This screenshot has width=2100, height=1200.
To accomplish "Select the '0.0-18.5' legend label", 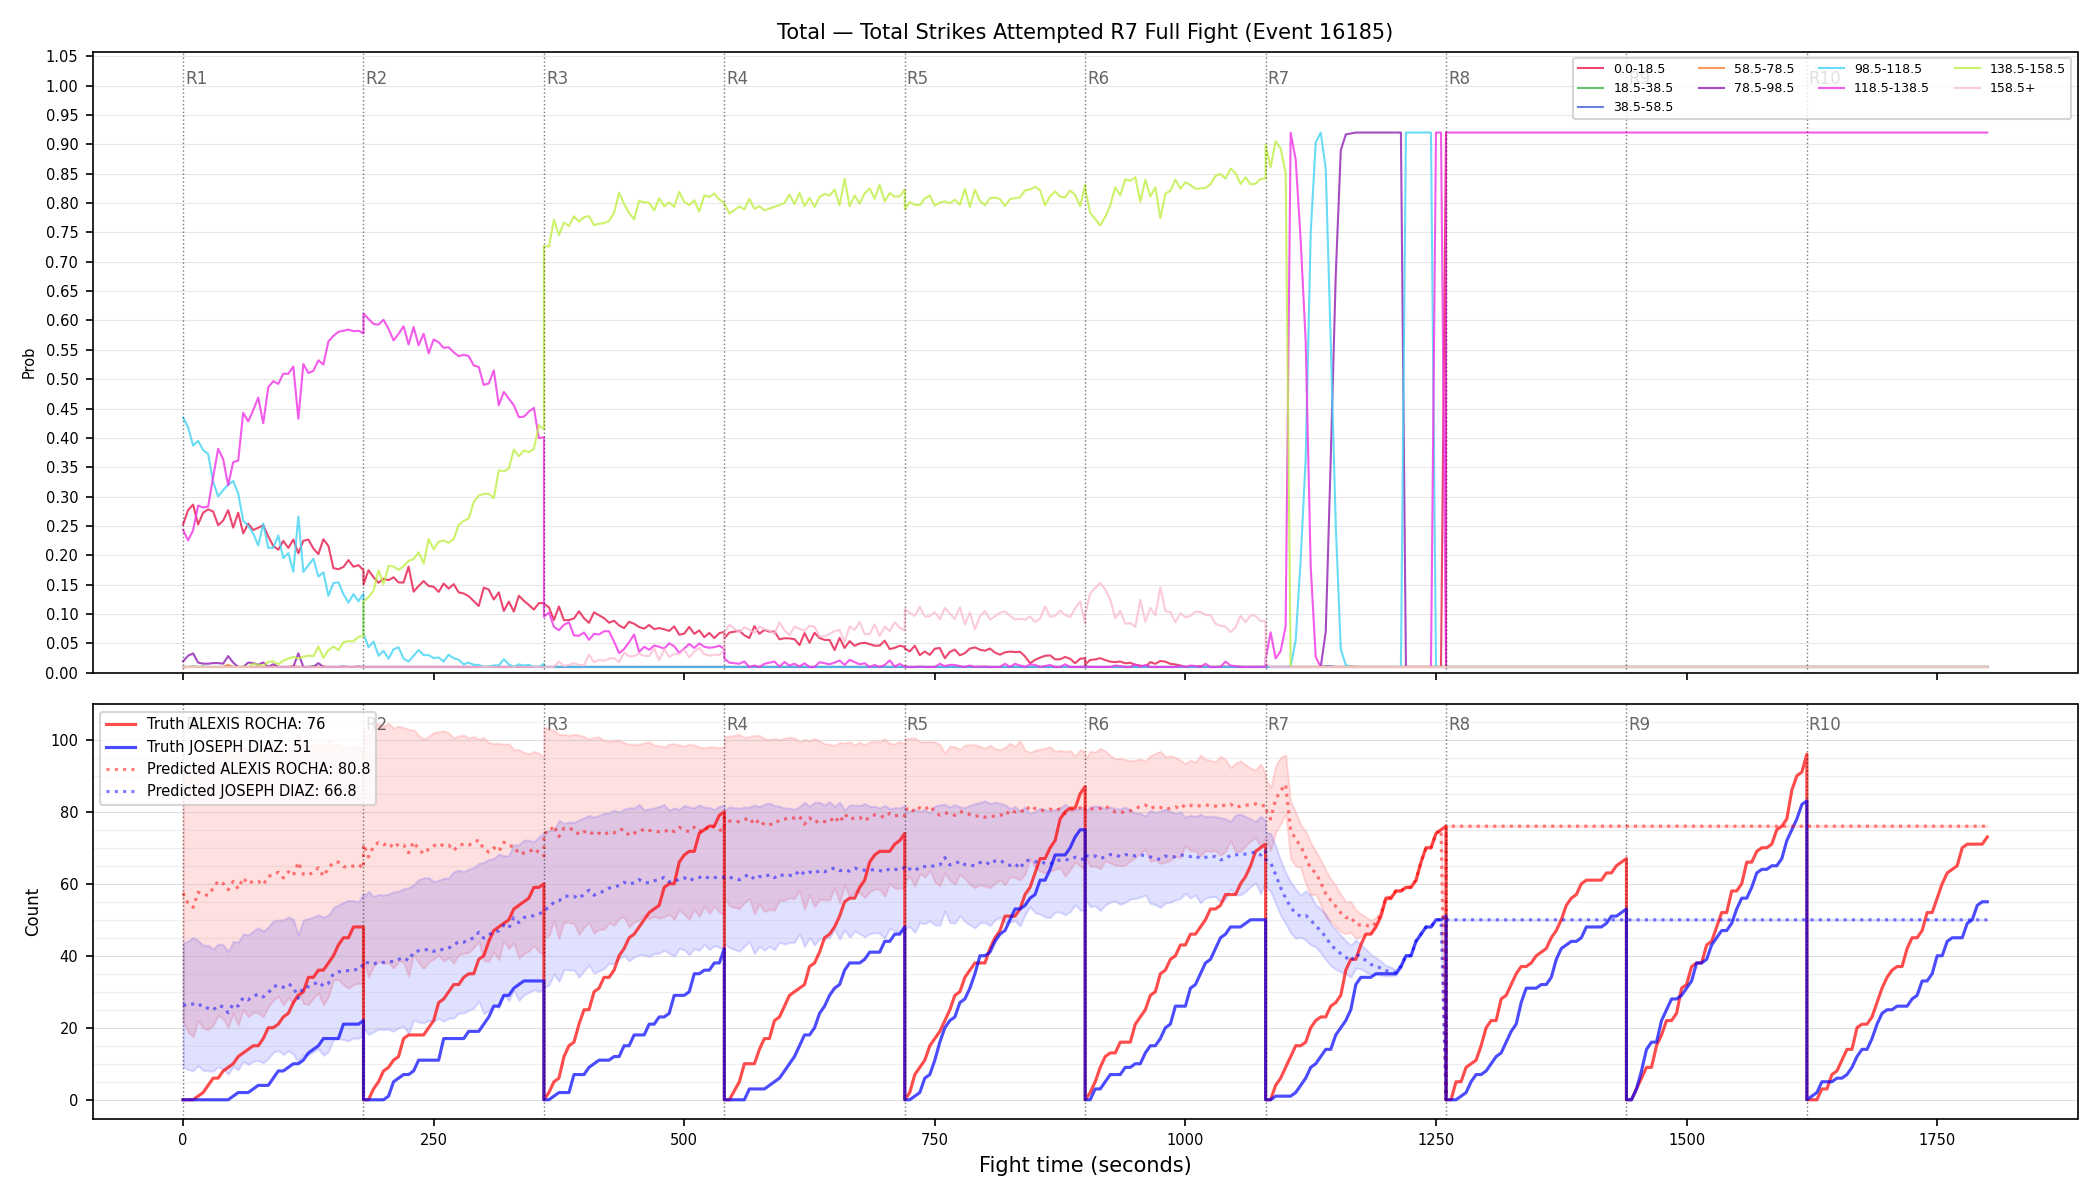I will click(1639, 69).
